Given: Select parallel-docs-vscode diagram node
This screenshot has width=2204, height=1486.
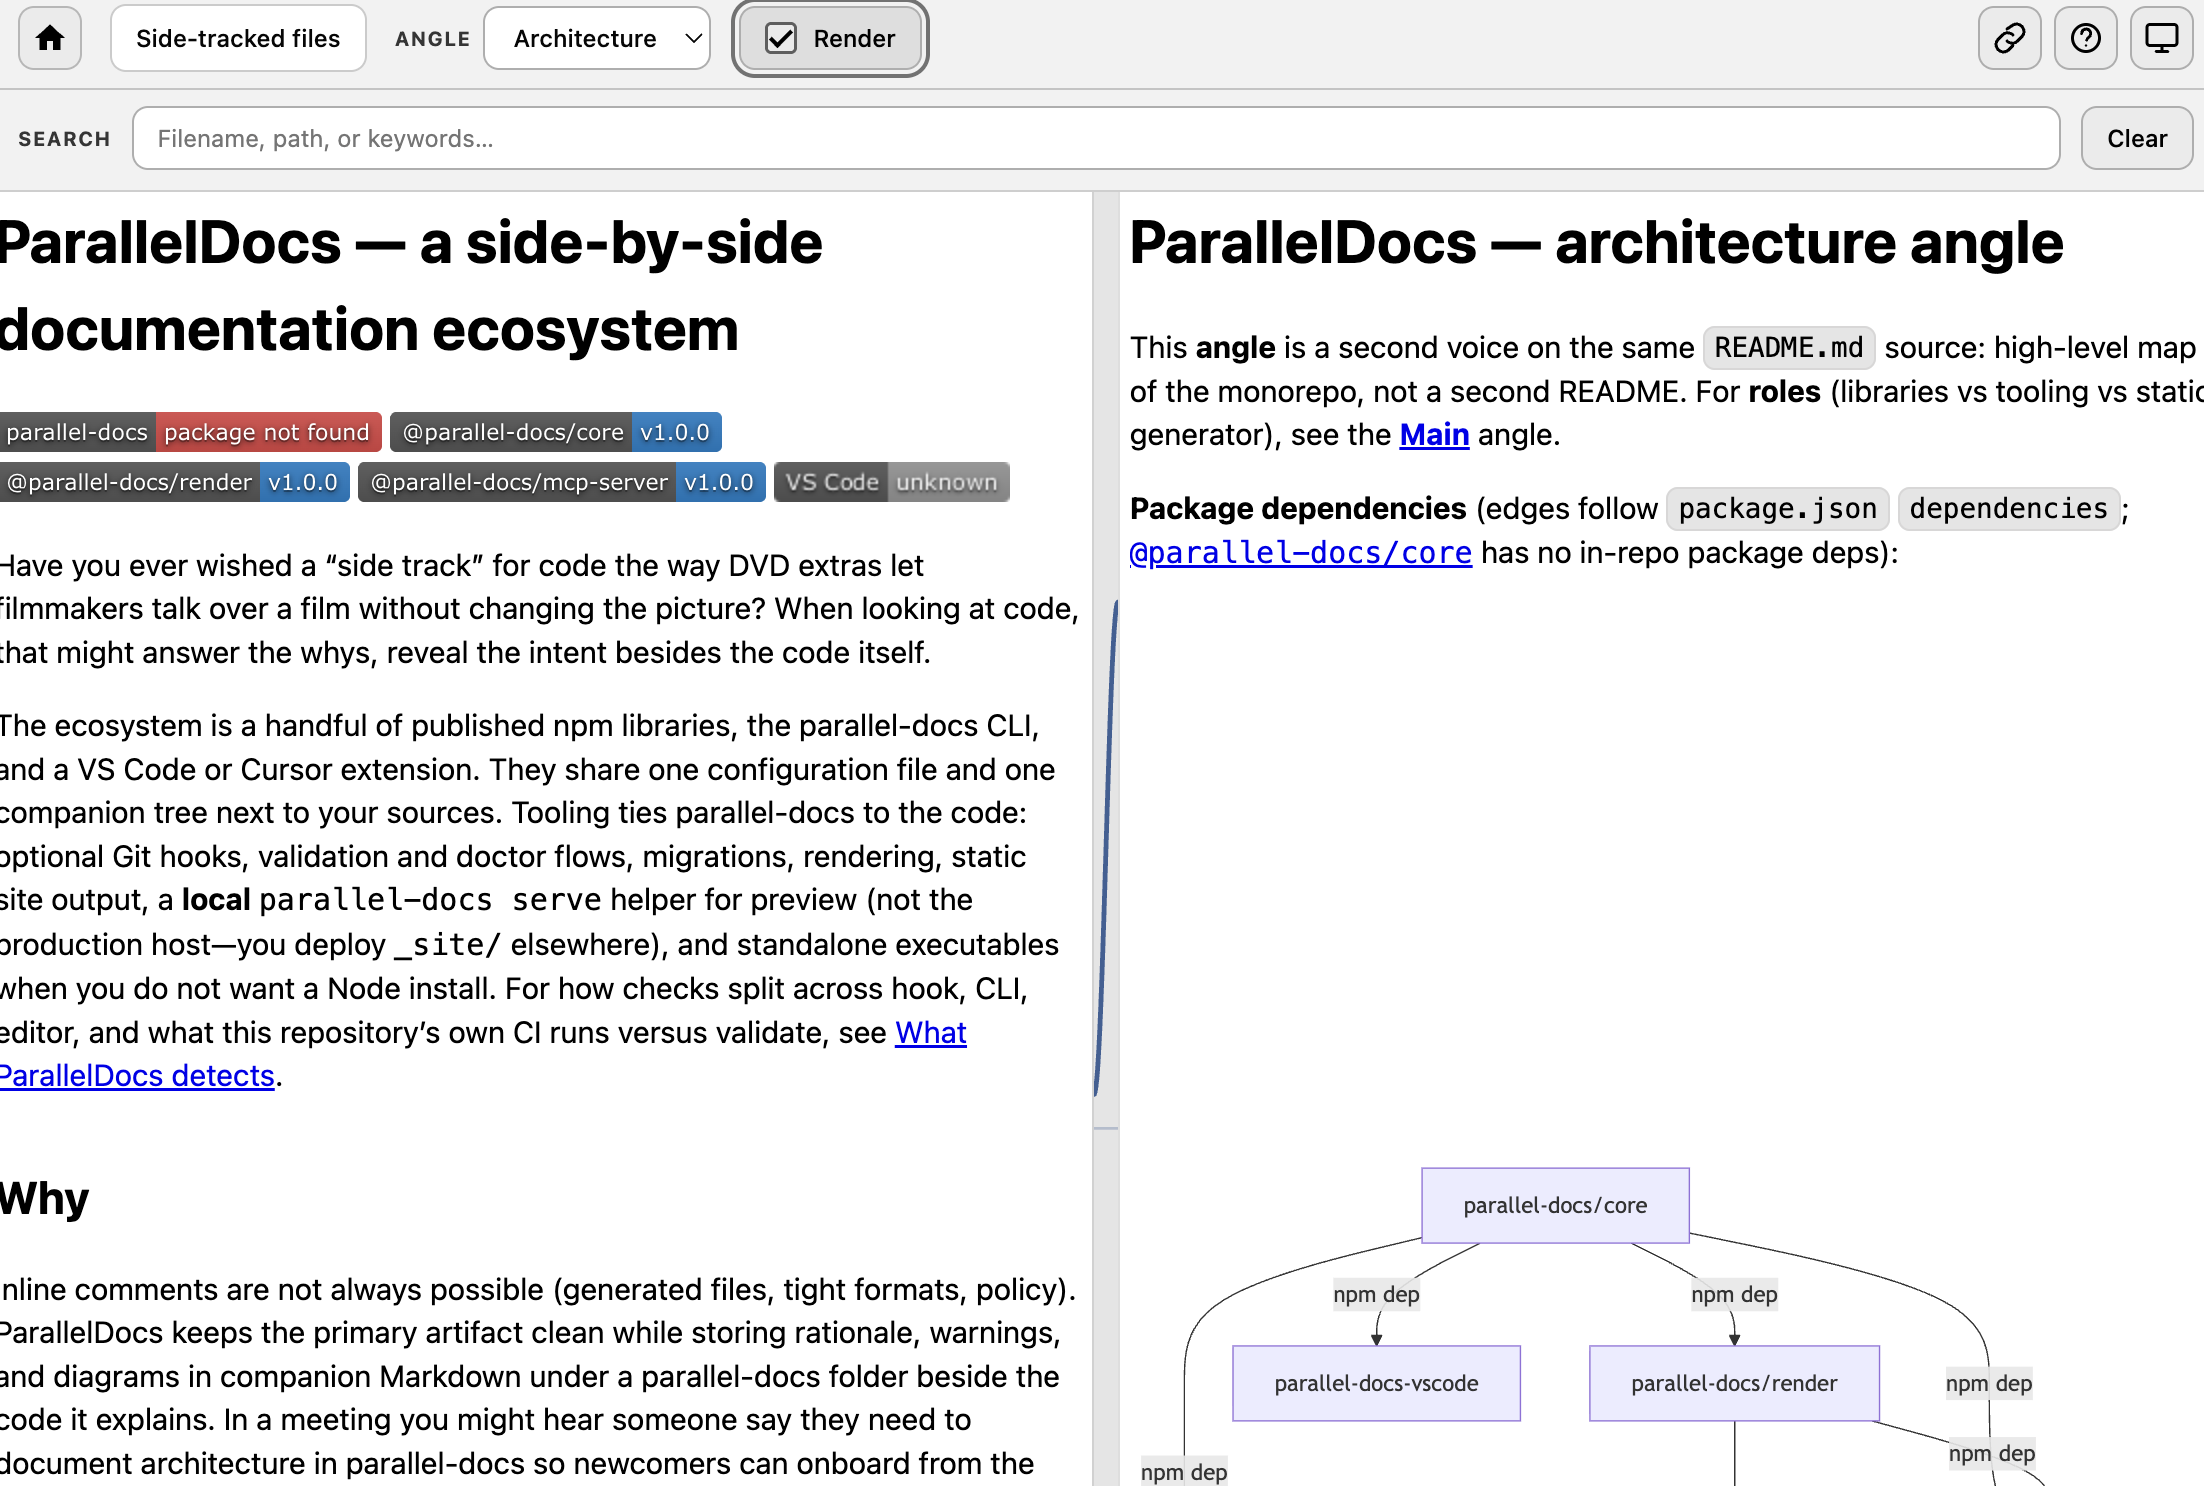Looking at the screenshot, I should click(1376, 1383).
